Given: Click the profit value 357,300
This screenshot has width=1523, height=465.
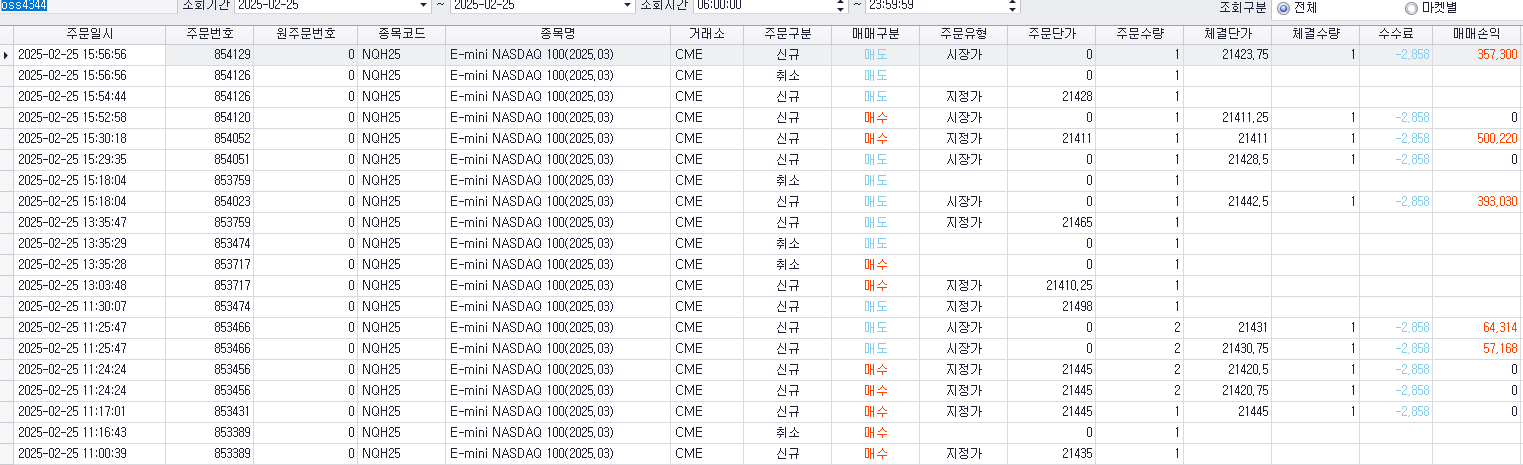Looking at the screenshot, I should (1497, 55).
